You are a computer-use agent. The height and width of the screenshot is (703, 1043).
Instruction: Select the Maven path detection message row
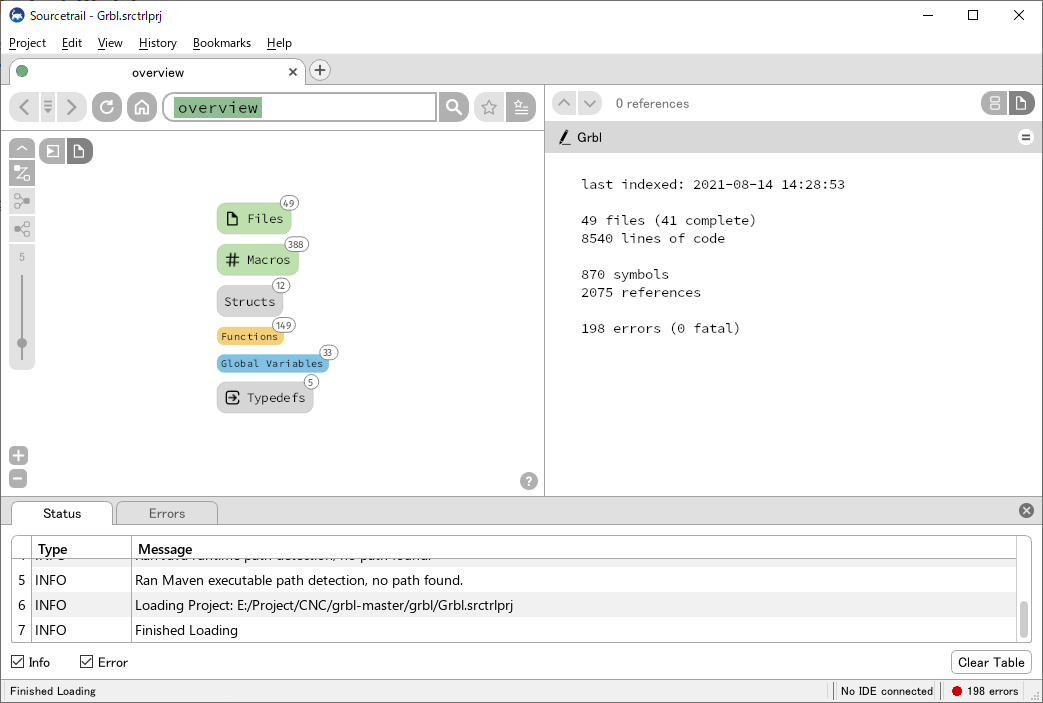[514, 580]
